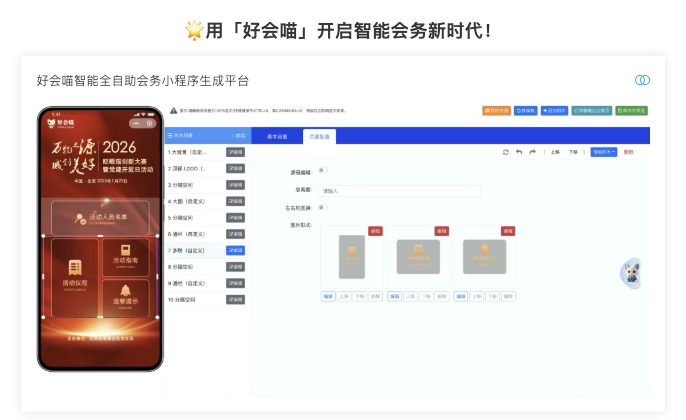Click 上移 in the editor toolbar
Viewport: 686px width, 420px height.
(555, 152)
